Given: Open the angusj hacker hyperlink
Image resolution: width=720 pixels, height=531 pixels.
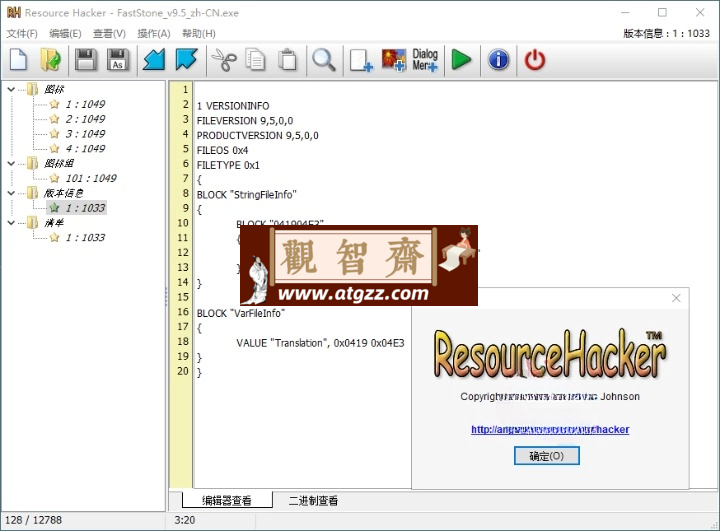Looking at the screenshot, I should tap(550, 429).
